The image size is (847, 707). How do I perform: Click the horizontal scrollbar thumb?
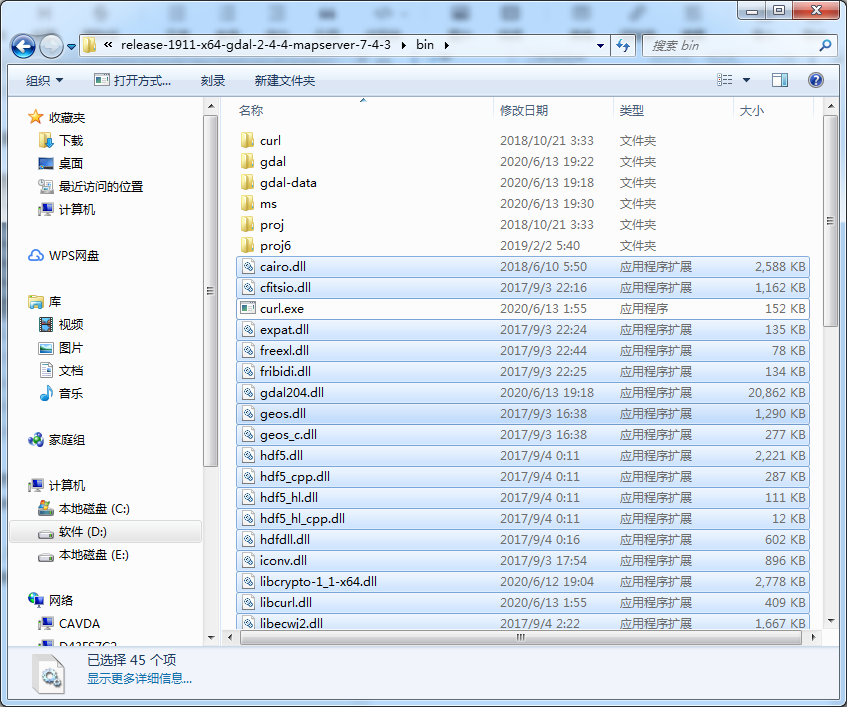[521, 637]
